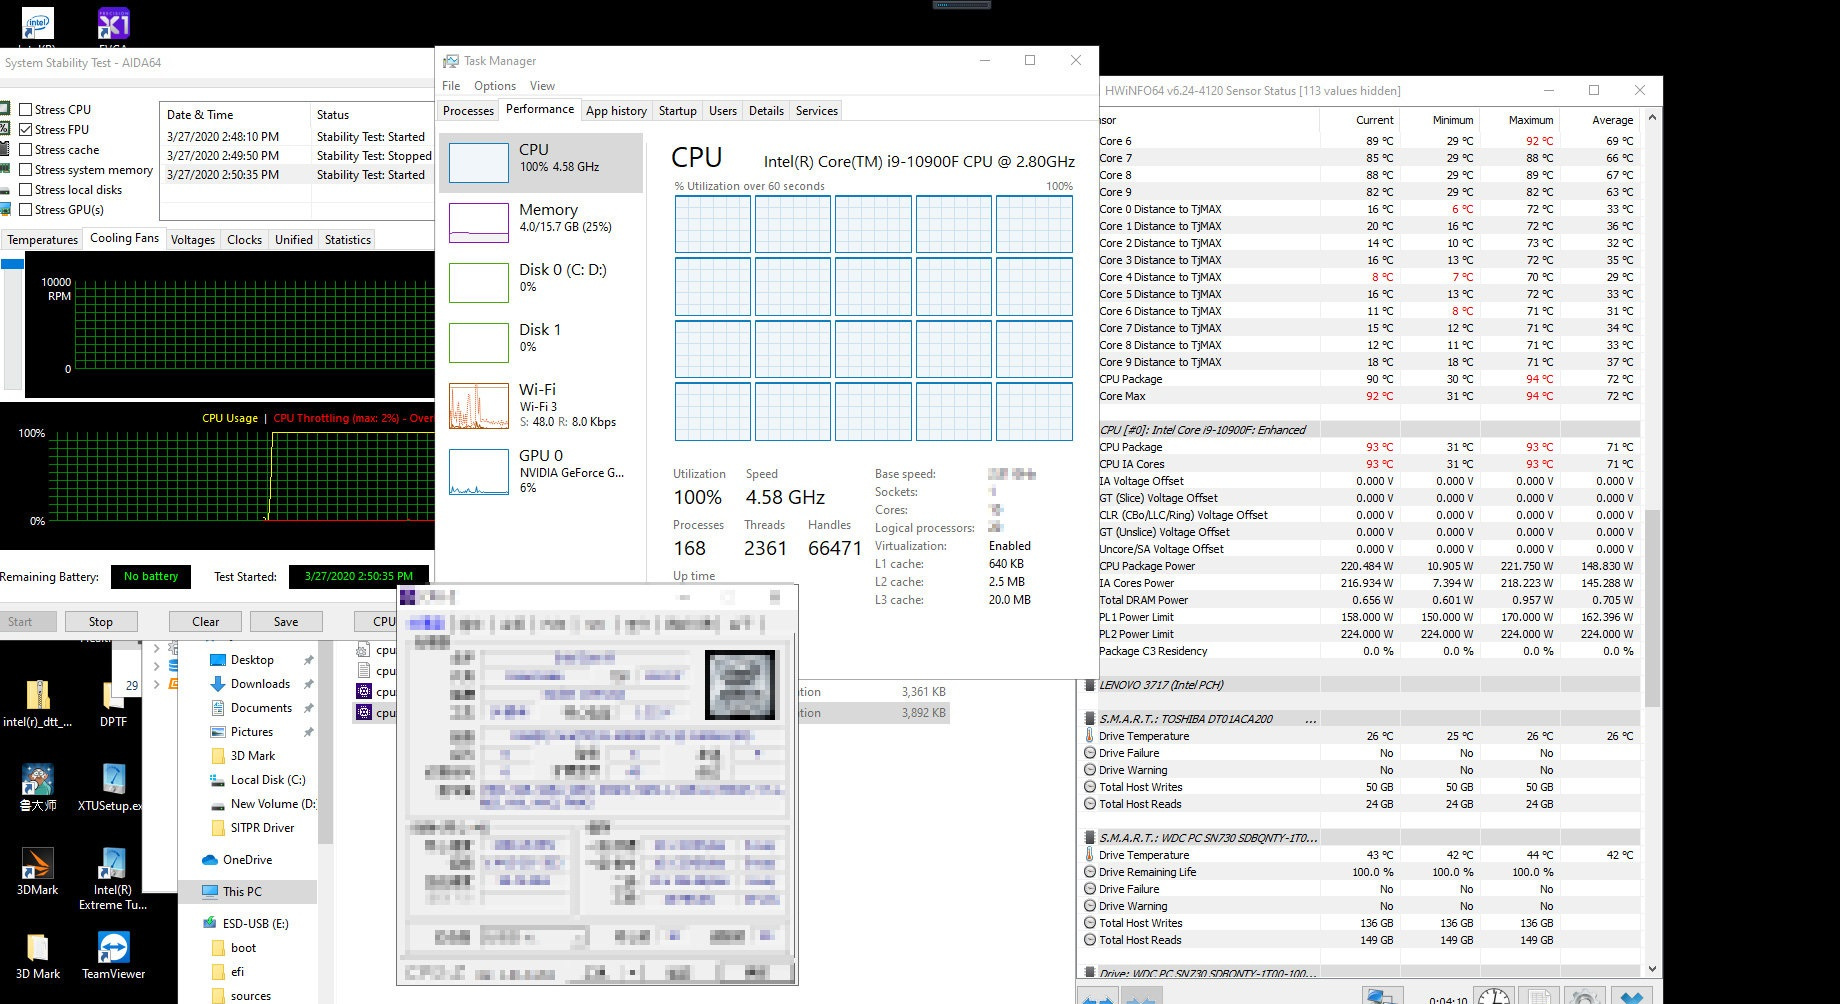Image resolution: width=1840 pixels, height=1004 pixels.
Task: Enable Stress local disks checkbox
Action: click(26, 190)
